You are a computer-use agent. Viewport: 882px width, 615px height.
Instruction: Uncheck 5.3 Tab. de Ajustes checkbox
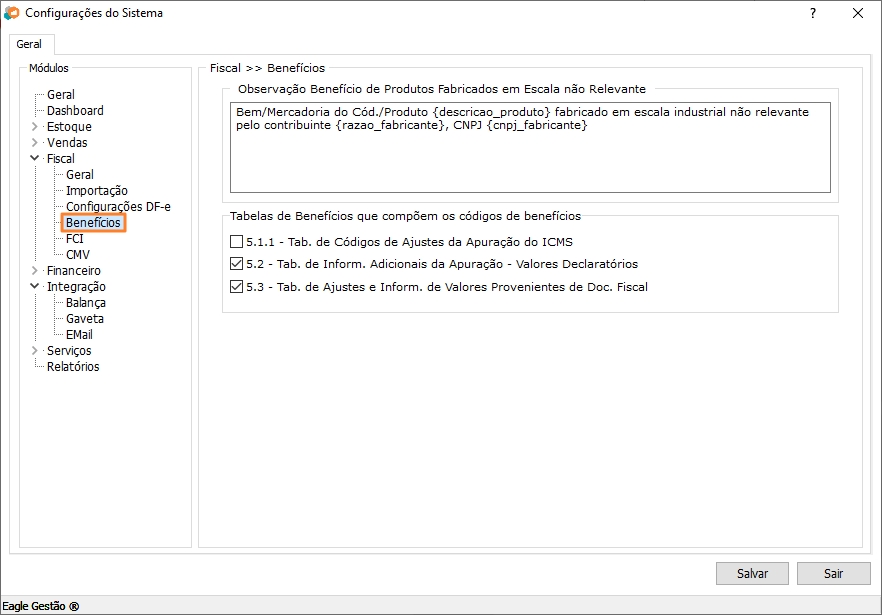(236, 288)
